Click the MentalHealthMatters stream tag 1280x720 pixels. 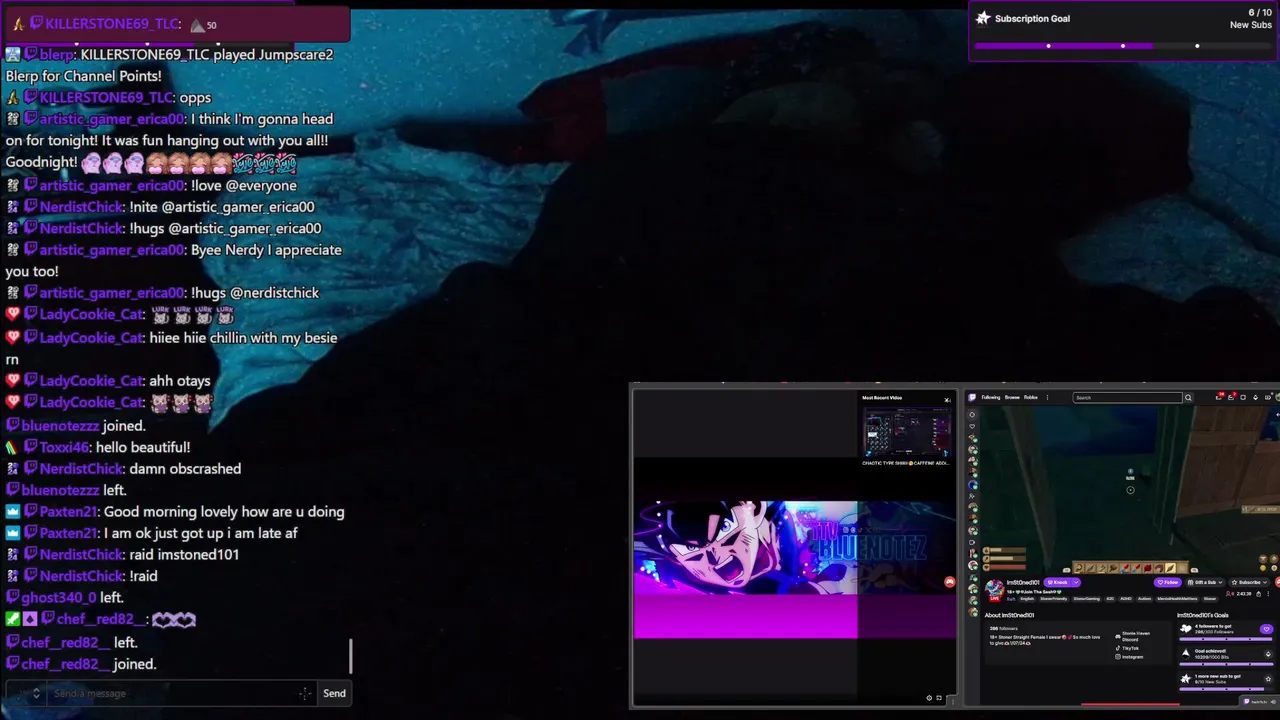point(1177,599)
